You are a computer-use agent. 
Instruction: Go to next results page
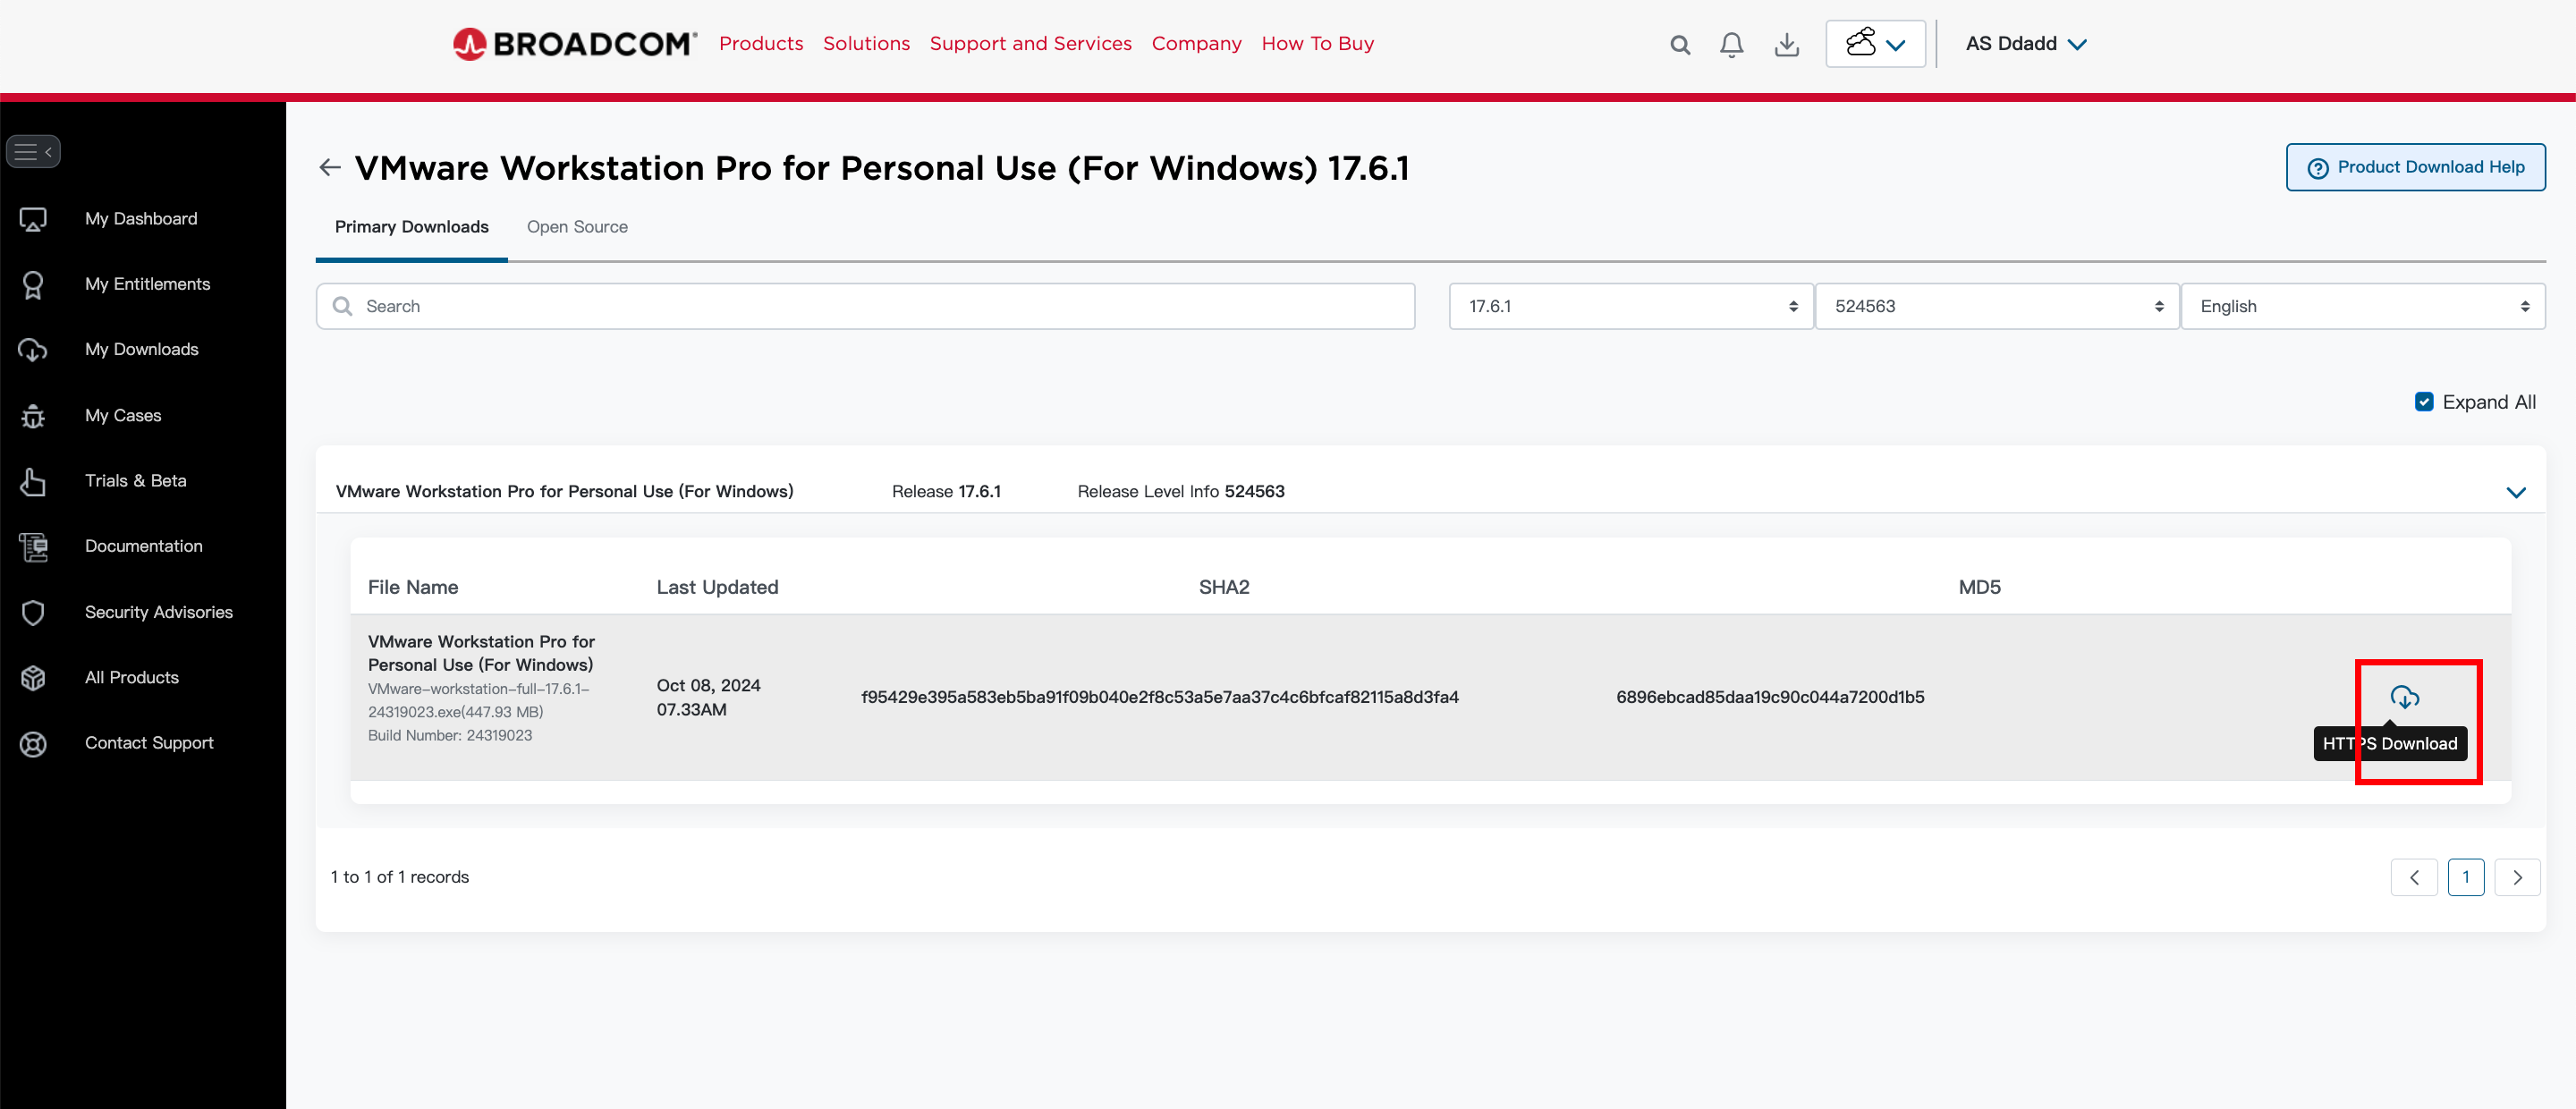[x=2517, y=878]
